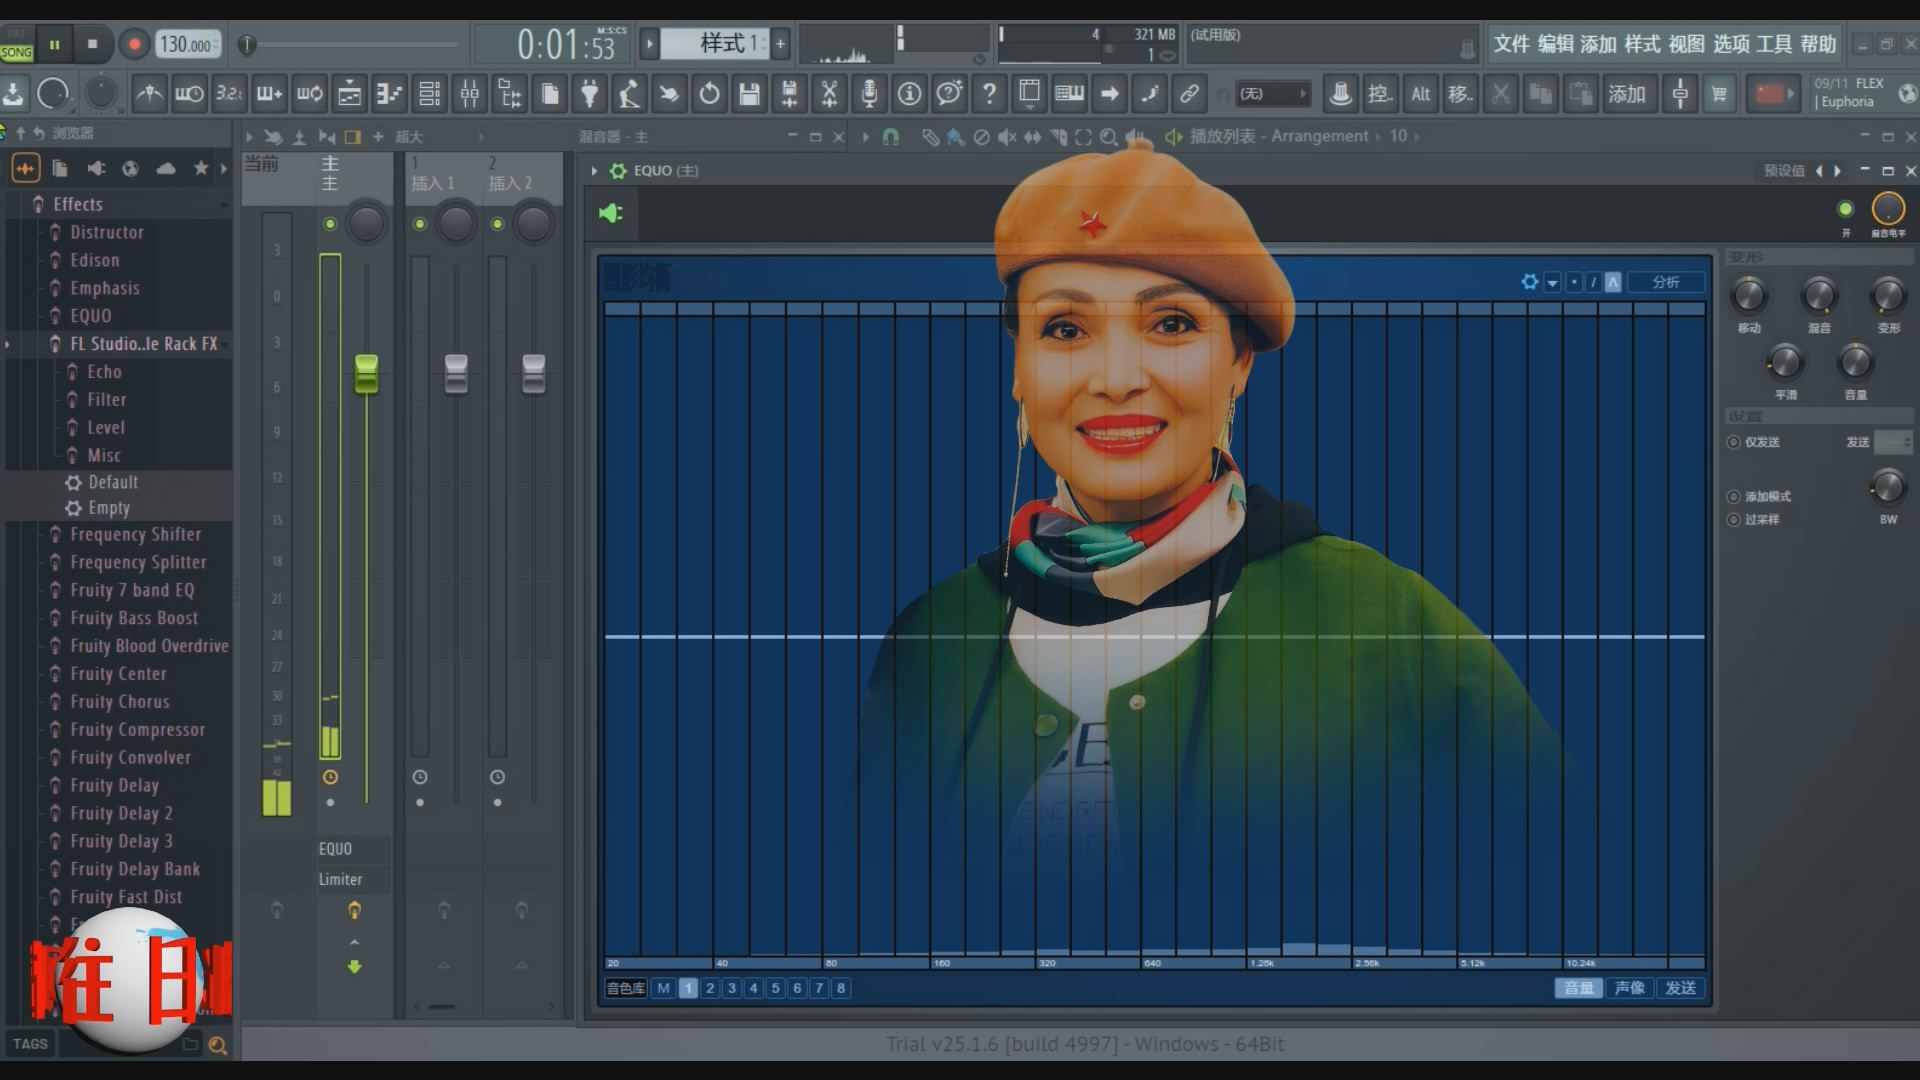This screenshot has width=1920, height=1080.
Task: Open the (无) snap dropdown in toolbar
Action: tap(1272, 94)
